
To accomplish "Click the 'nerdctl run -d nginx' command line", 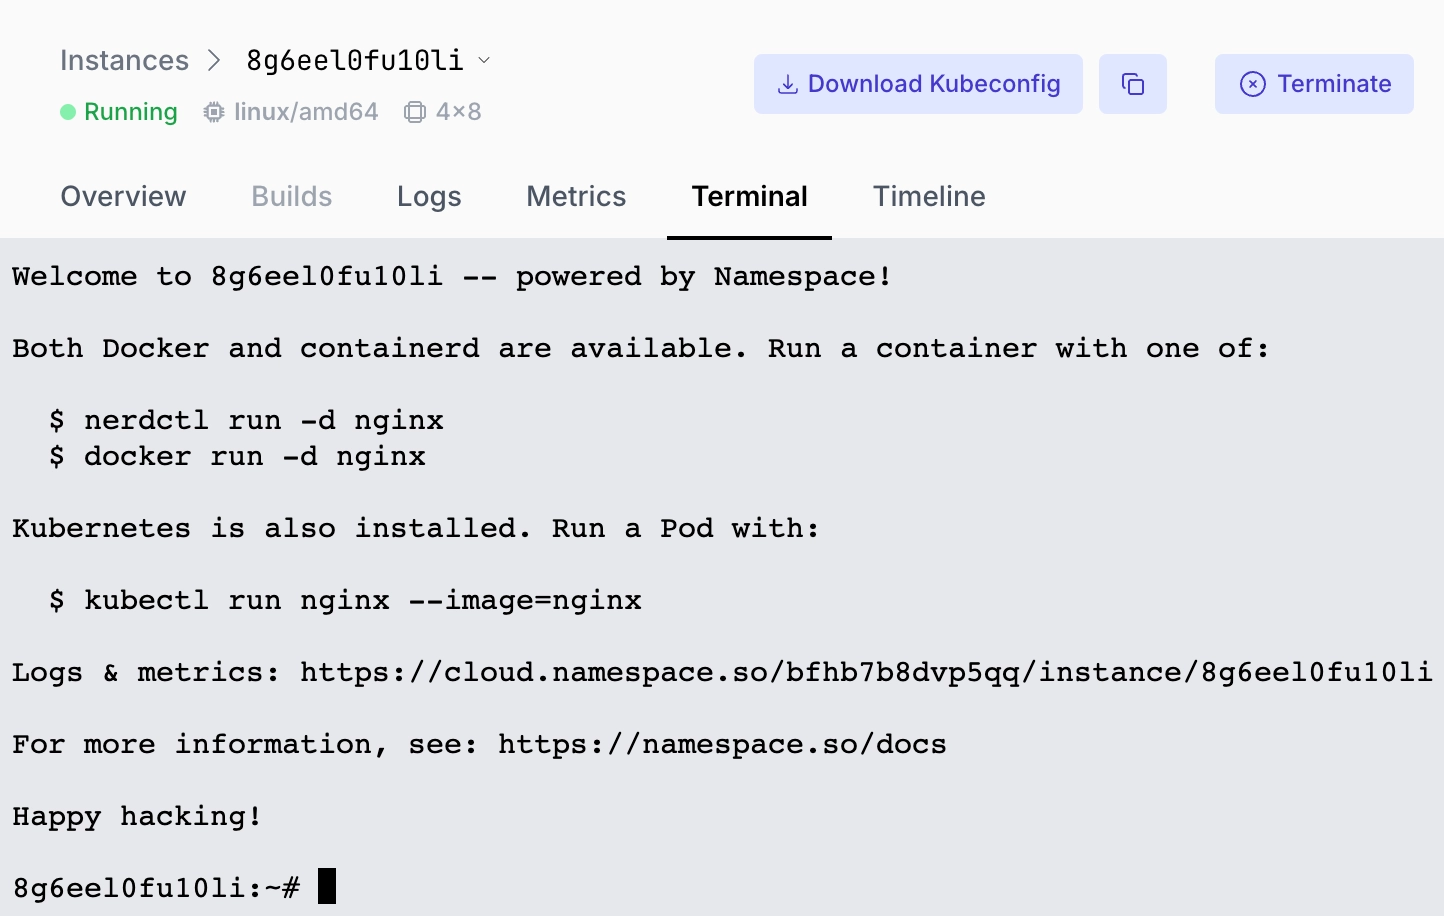I will [x=246, y=421].
